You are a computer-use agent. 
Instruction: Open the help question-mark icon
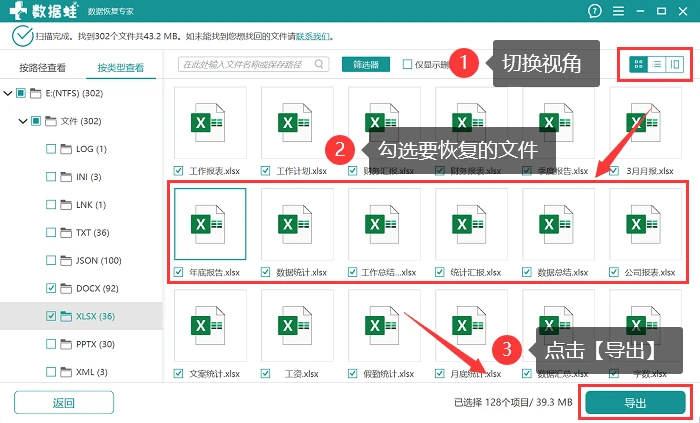pyautogui.click(x=595, y=11)
